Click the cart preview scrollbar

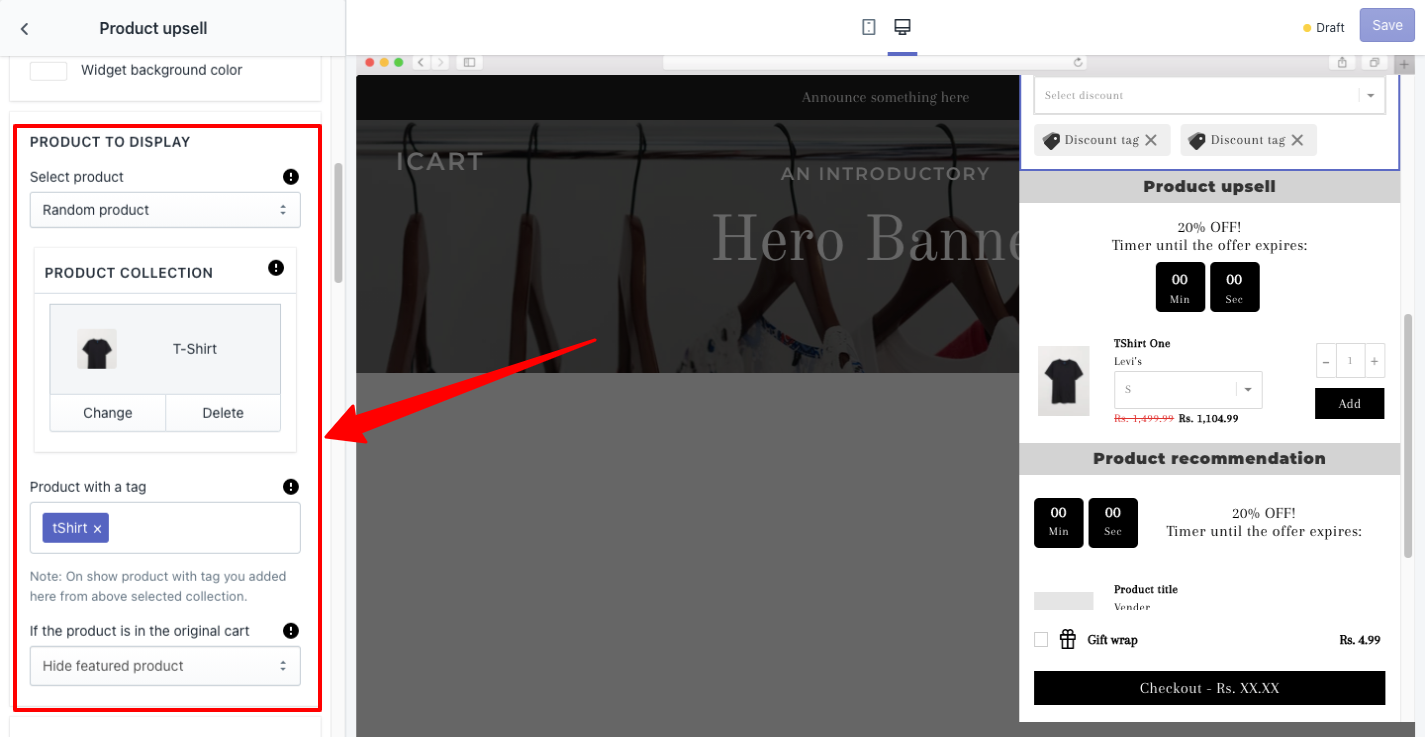coord(1407,435)
